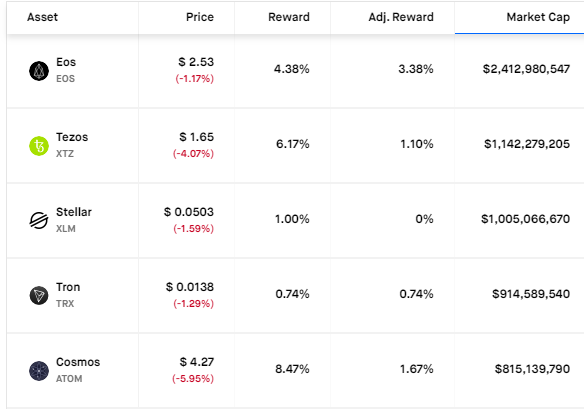Click the 6.17% reward value
This screenshot has height=409, width=584.
(x=293, y=144)
